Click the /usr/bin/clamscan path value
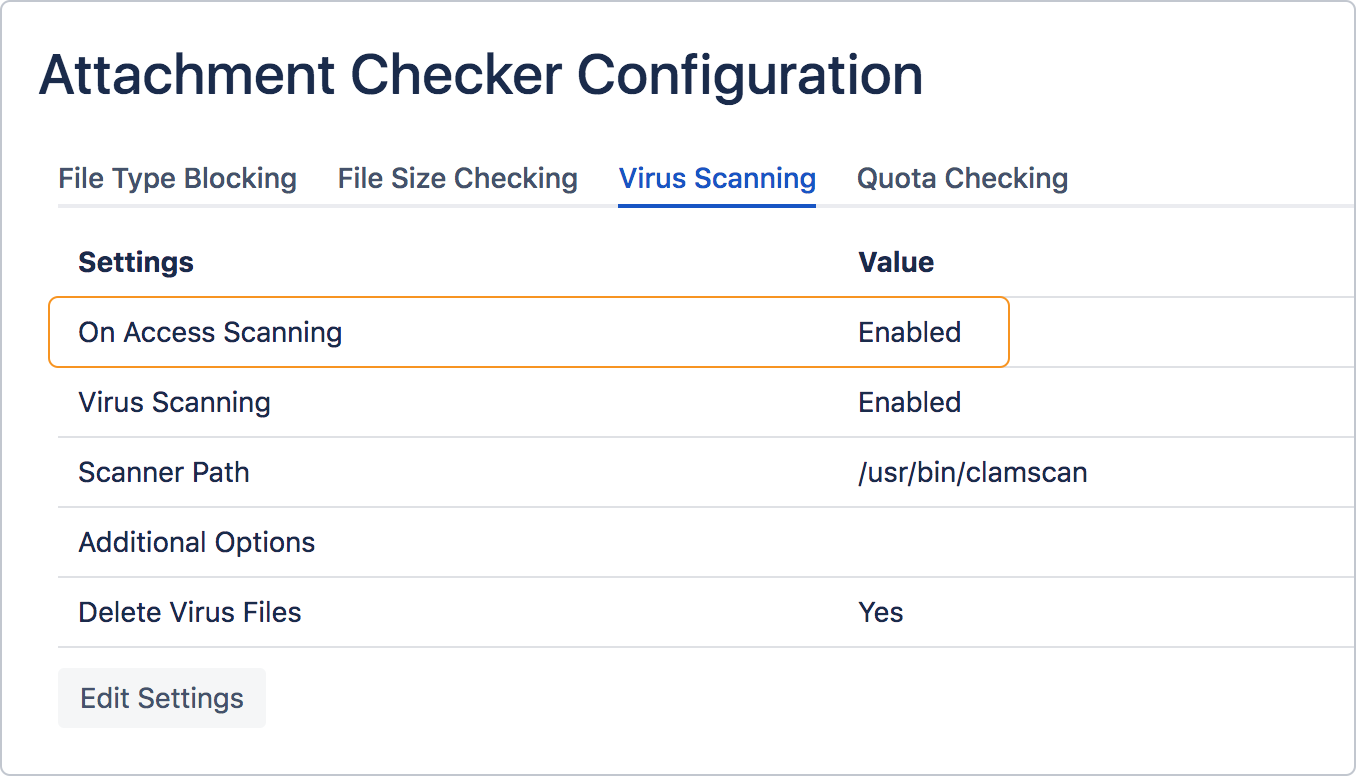Screen dimensions: 1356x776 pyautogui.click(x=972, y=472)
